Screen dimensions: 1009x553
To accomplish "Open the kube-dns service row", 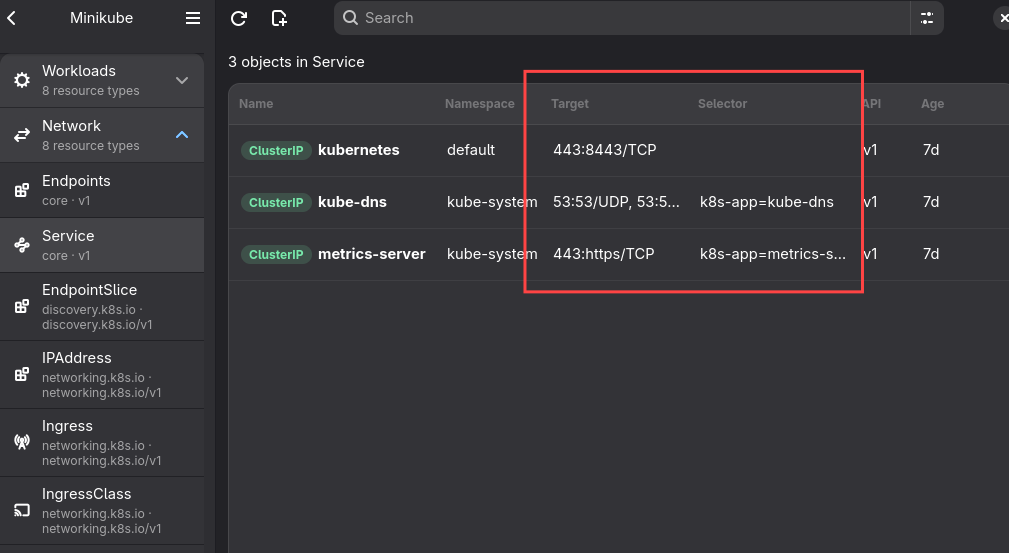I will tap(618, 202).
